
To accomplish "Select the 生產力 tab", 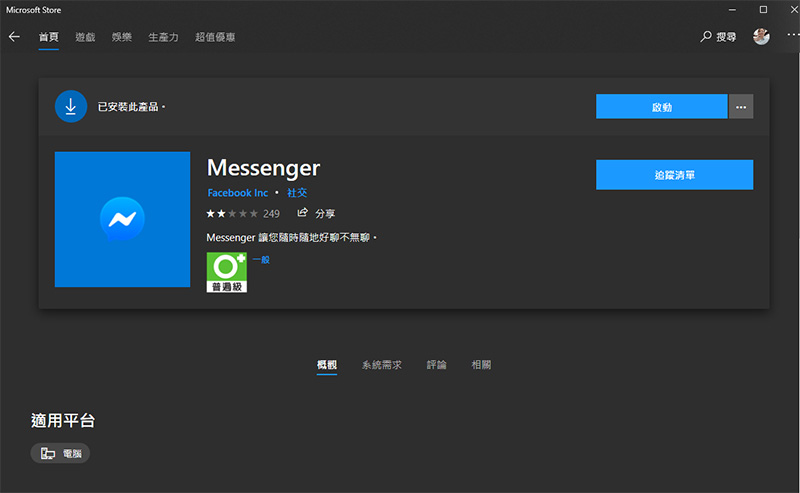I will tap(163, 37).
